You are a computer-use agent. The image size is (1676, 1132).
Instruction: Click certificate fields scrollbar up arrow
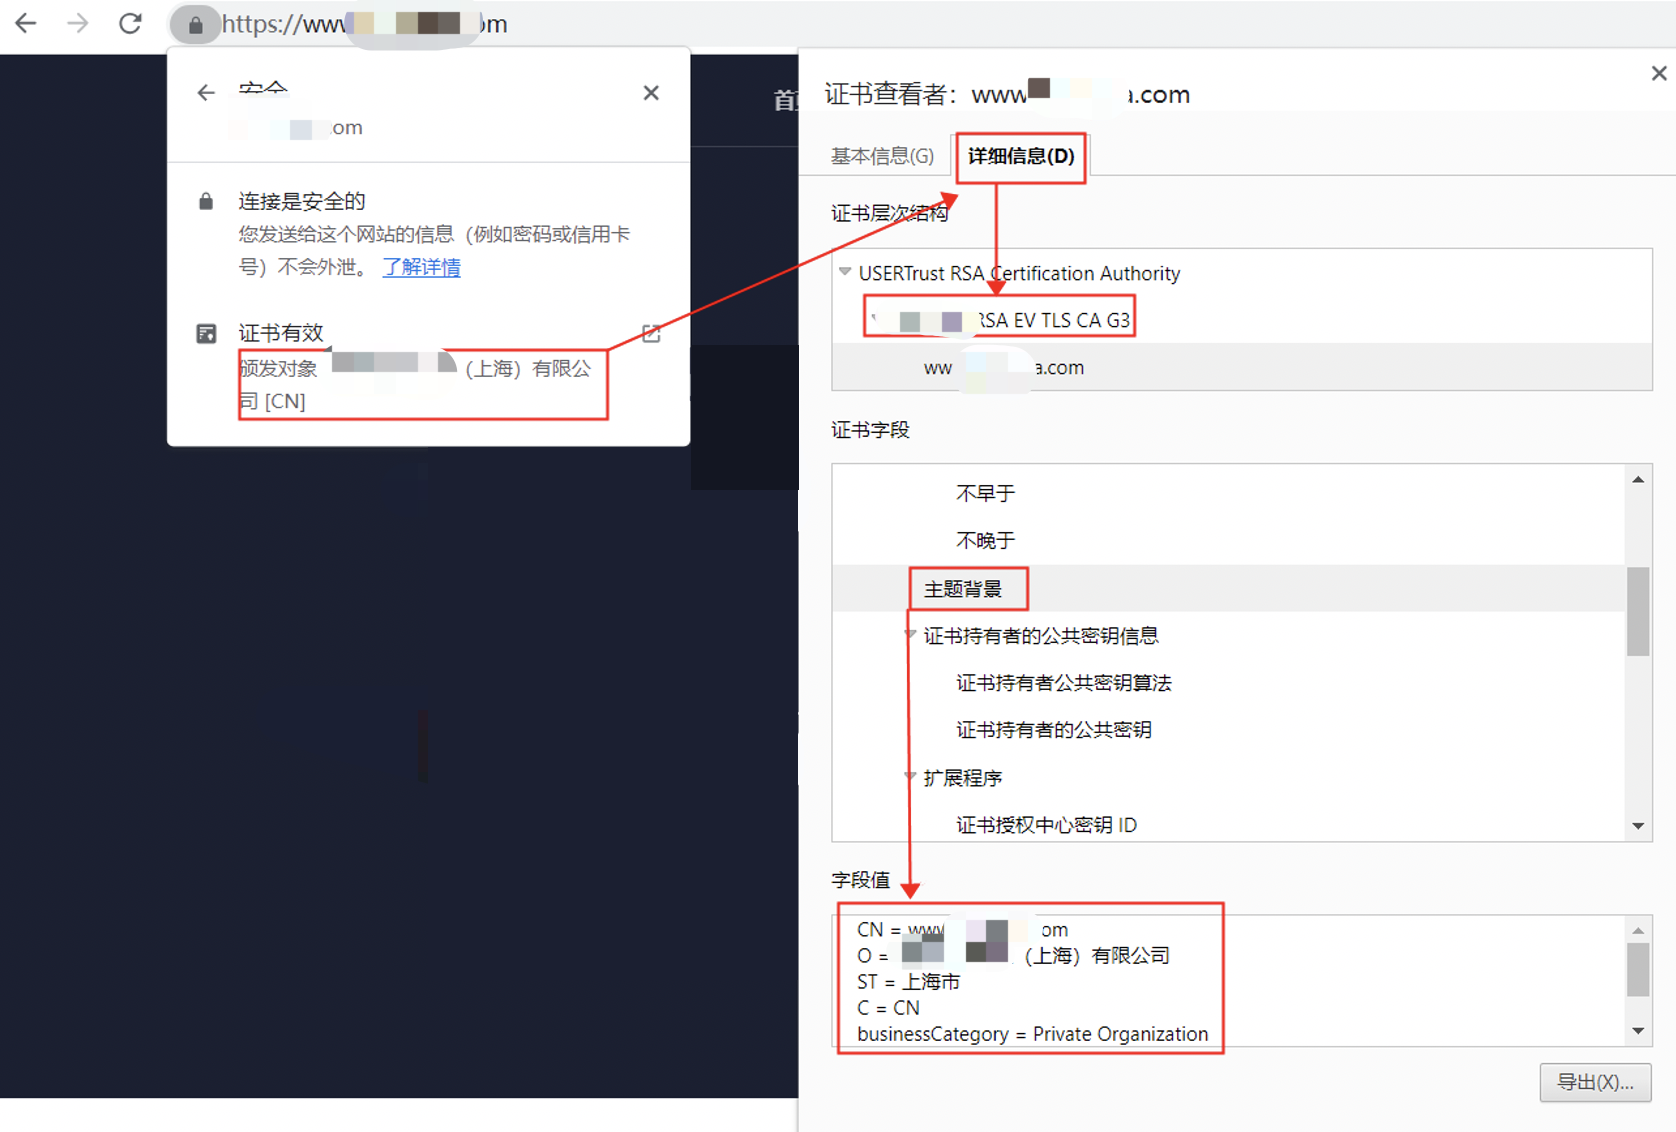[x=1638, y=480]
